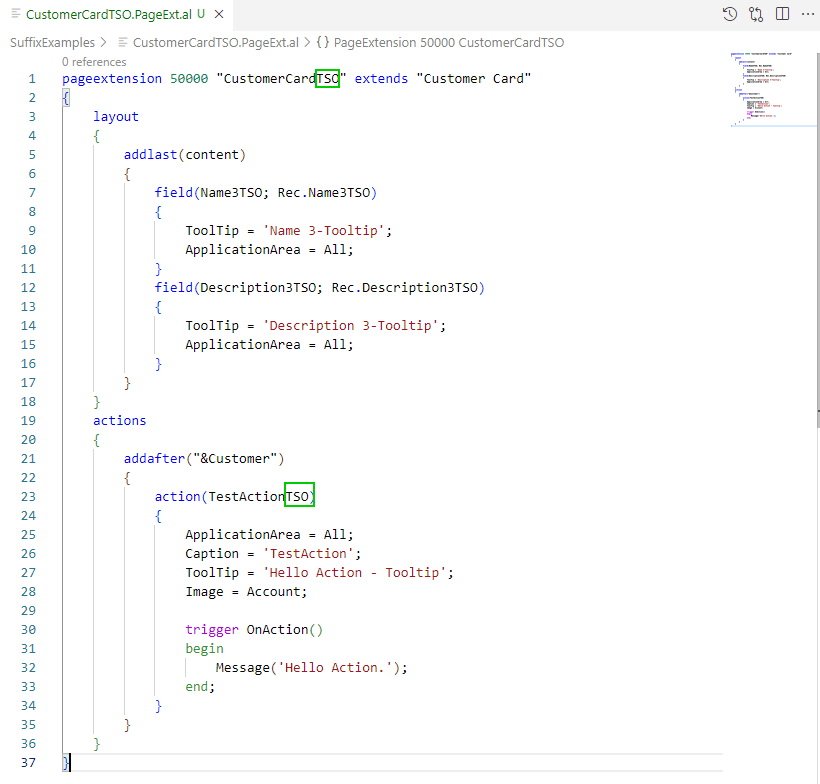This screenshot has height=784, width=820.
Task: Click the 'end;' keyword on line 33
Action: [x=200, y=687]
